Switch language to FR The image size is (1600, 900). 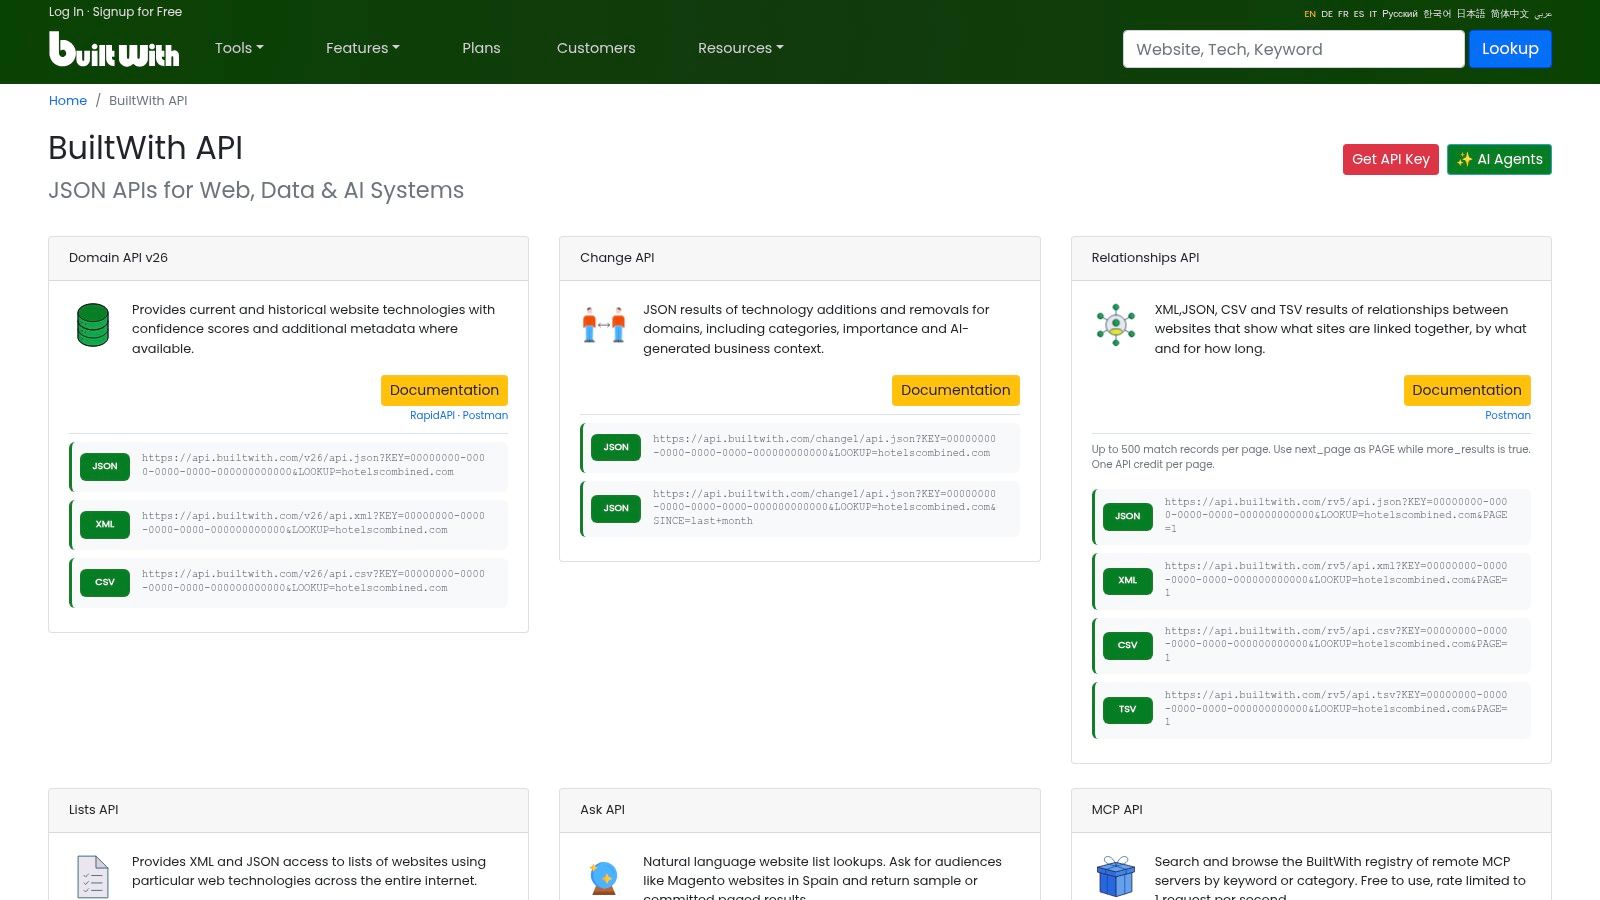click(1343, 14)
